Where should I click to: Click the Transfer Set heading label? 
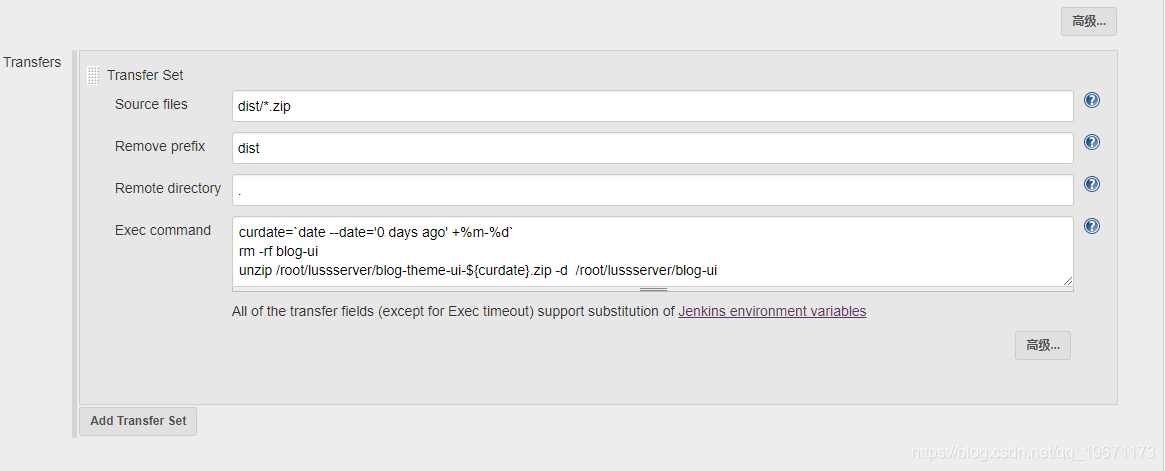point(145,75)
